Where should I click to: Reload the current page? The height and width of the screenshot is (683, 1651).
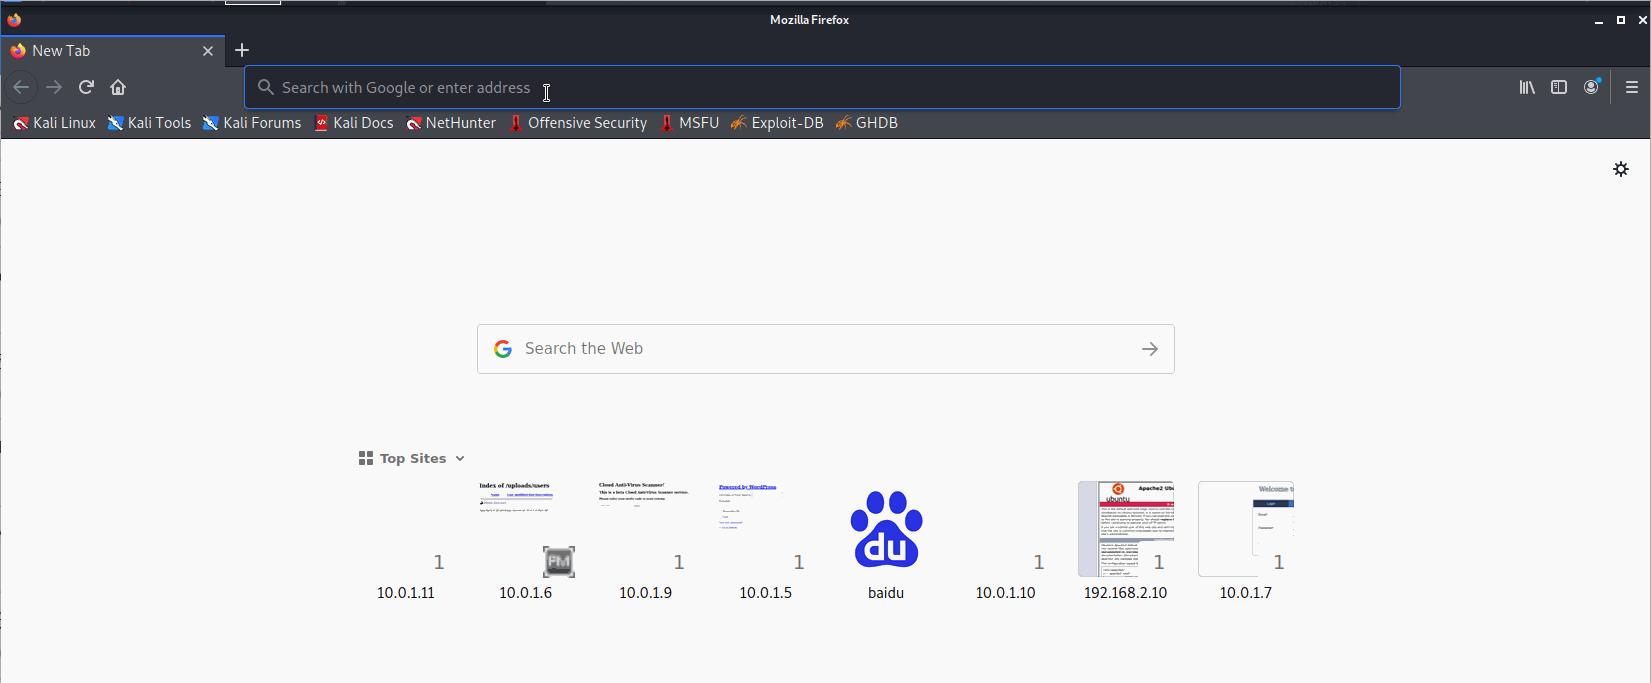click(x=86, y=87)
